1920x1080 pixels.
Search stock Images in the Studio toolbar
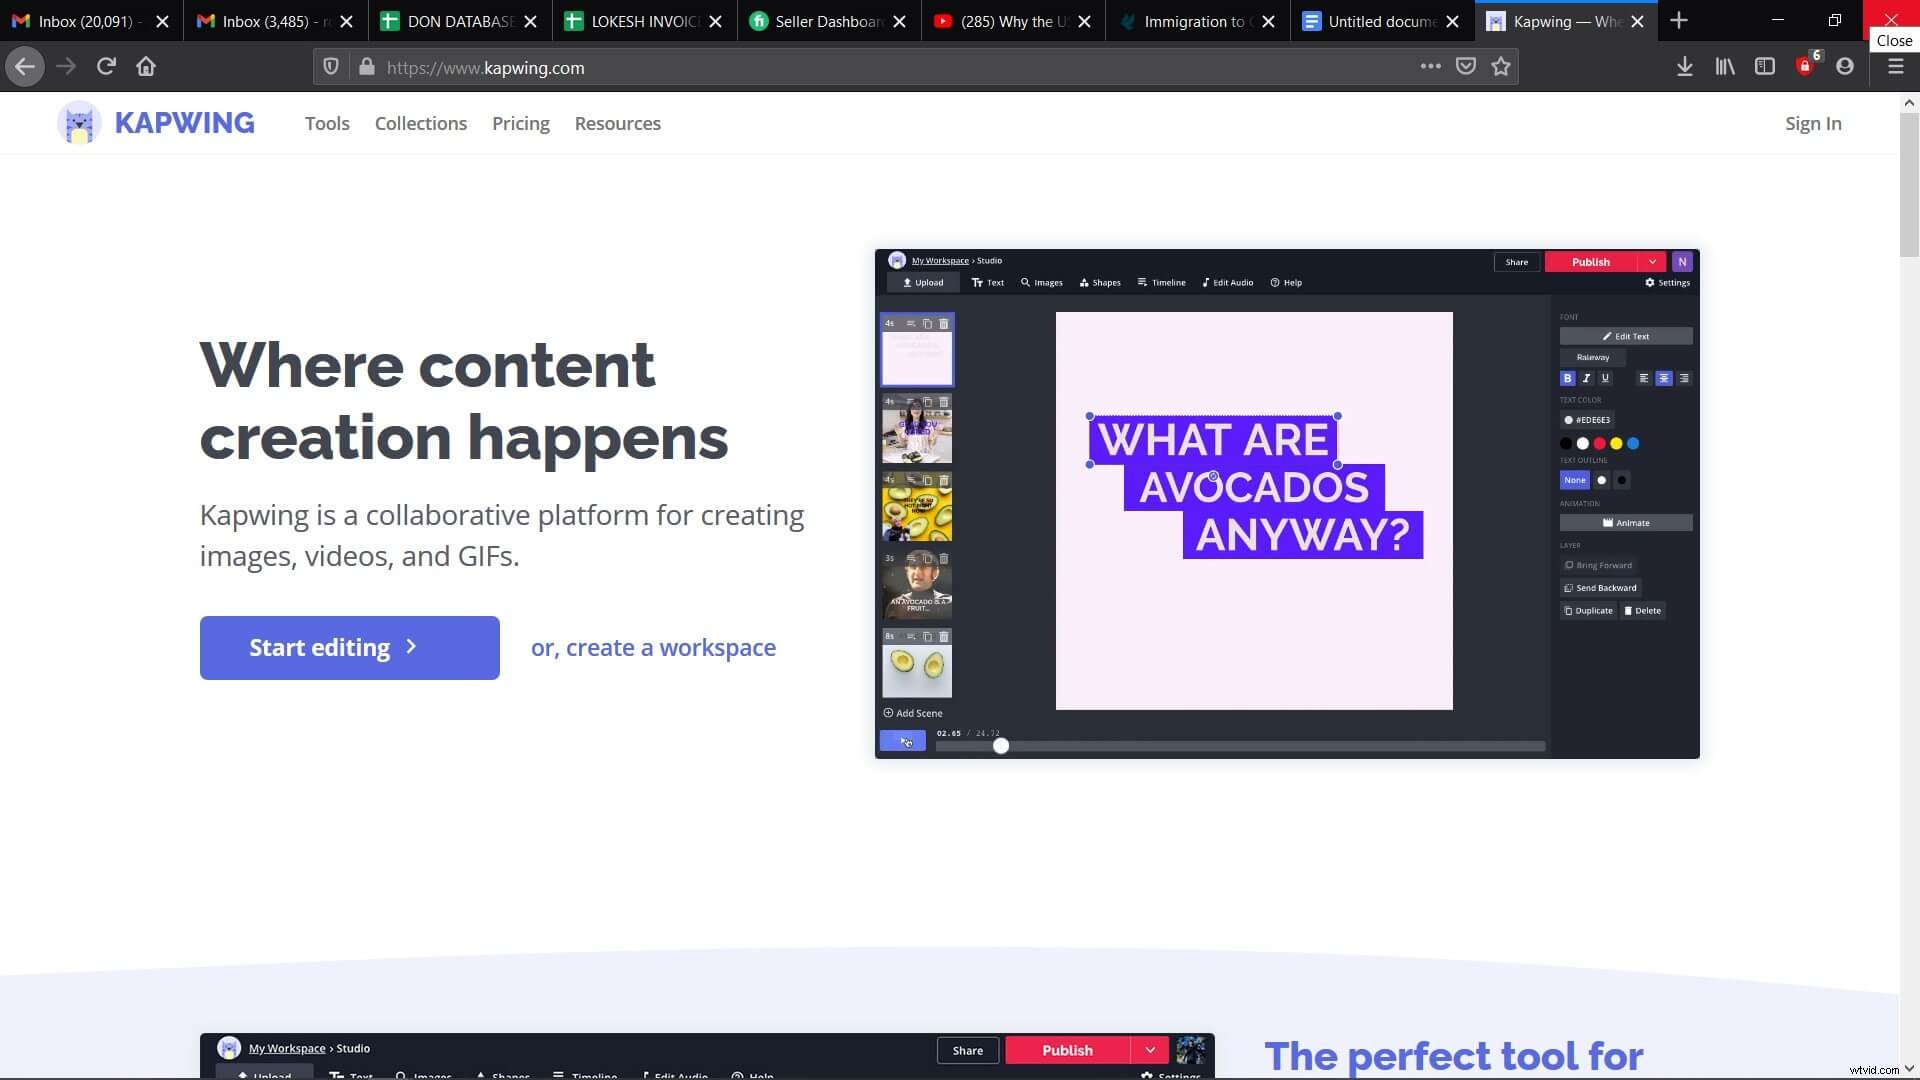pos(1042,283)
